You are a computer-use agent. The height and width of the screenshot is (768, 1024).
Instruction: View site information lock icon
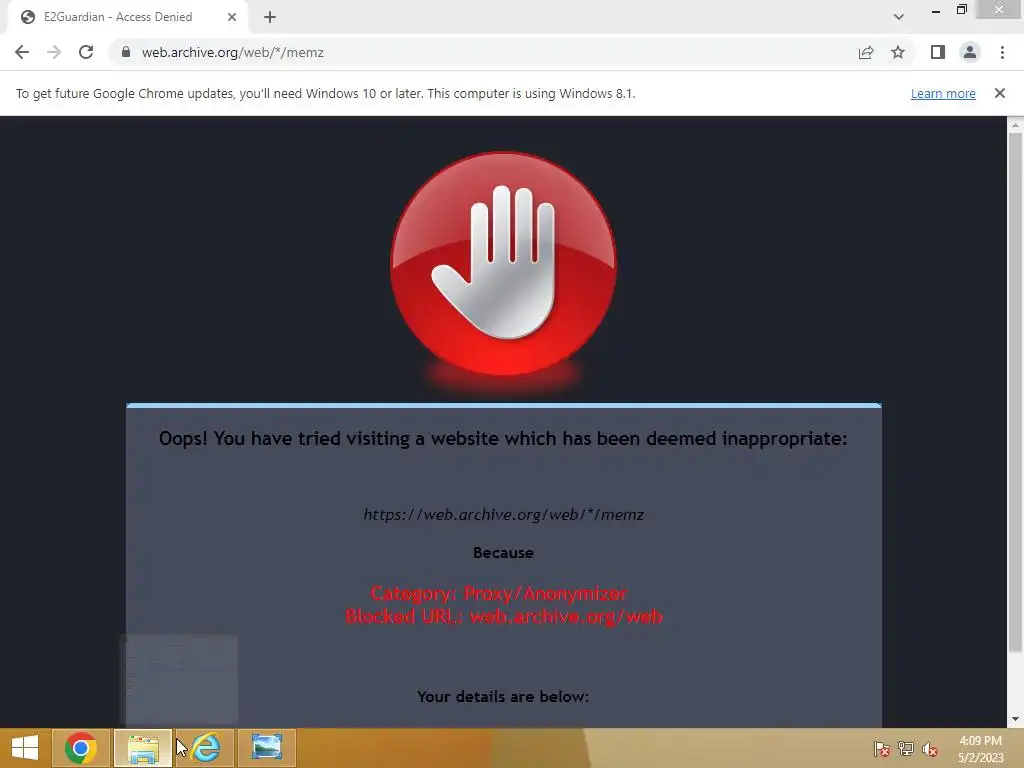[126, 52]
